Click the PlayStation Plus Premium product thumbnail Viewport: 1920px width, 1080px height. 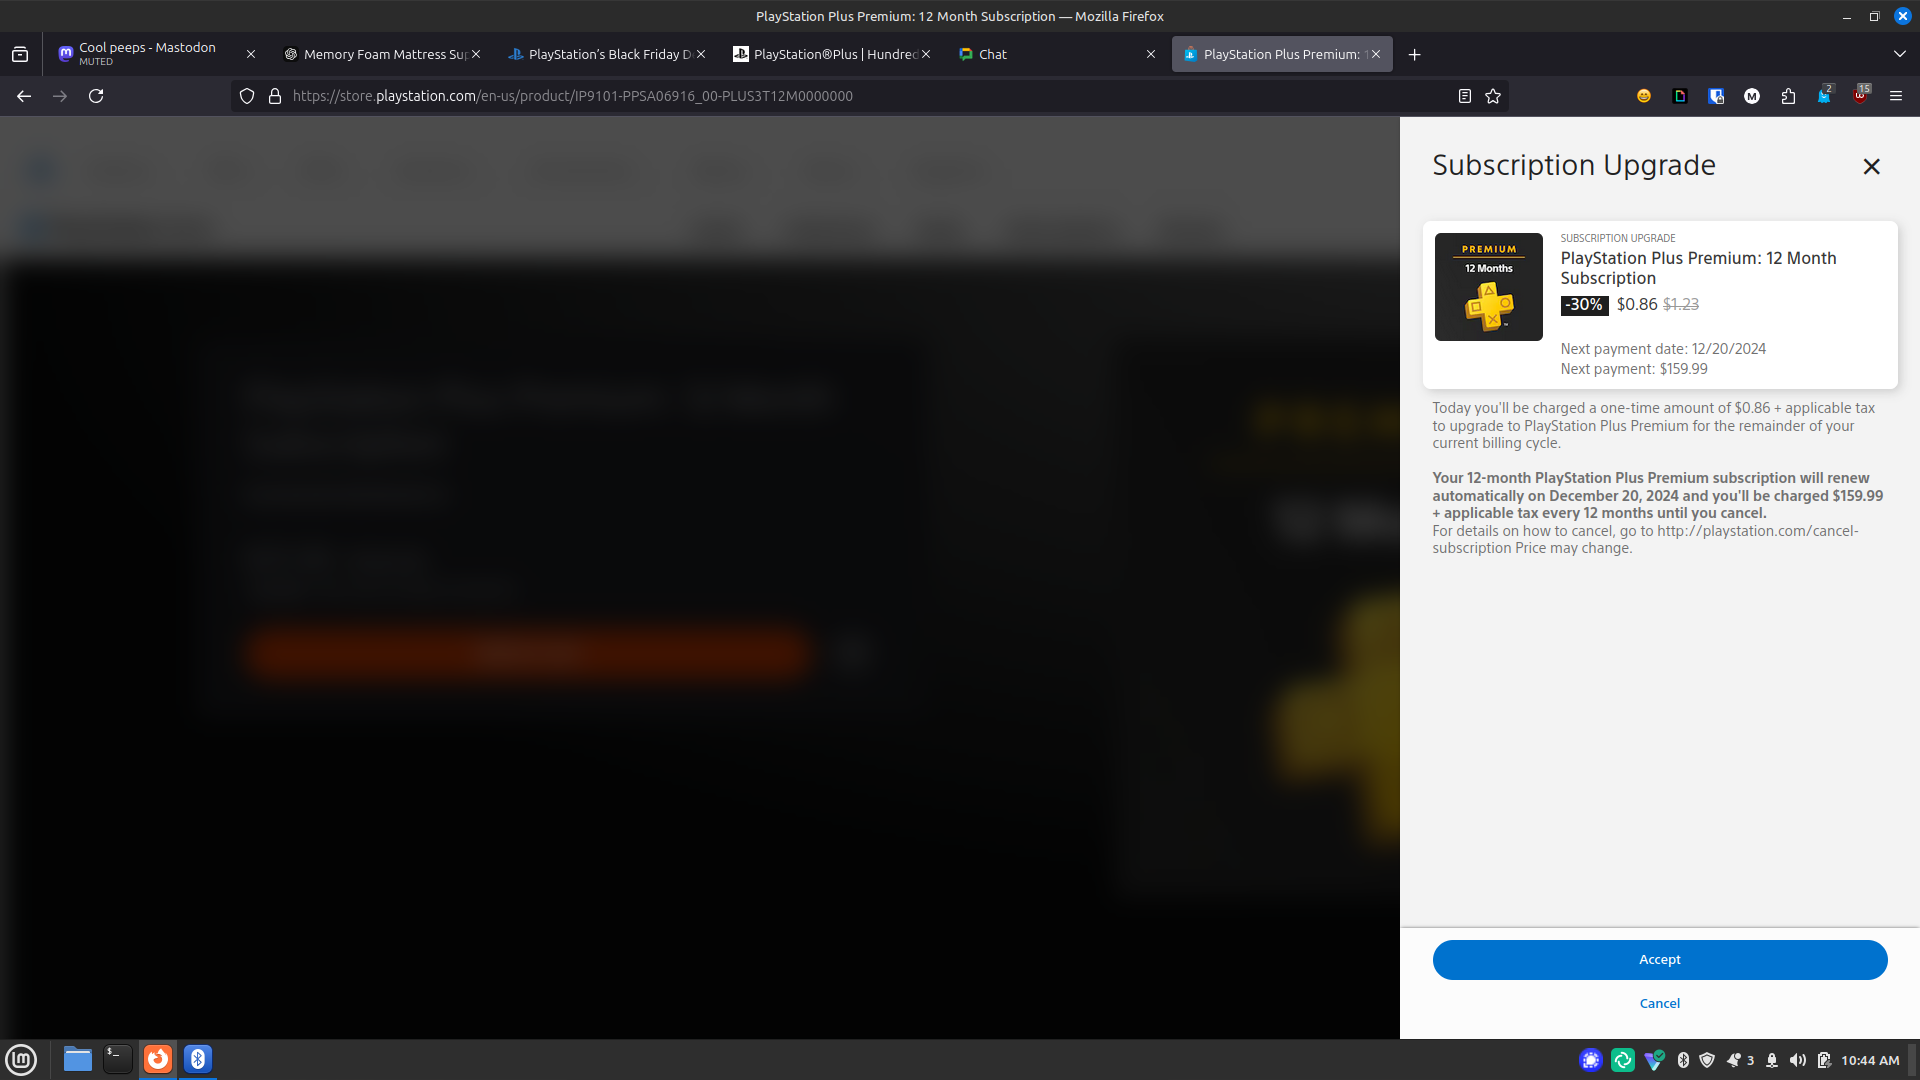pyautogui.click(x=1488, y=287)
